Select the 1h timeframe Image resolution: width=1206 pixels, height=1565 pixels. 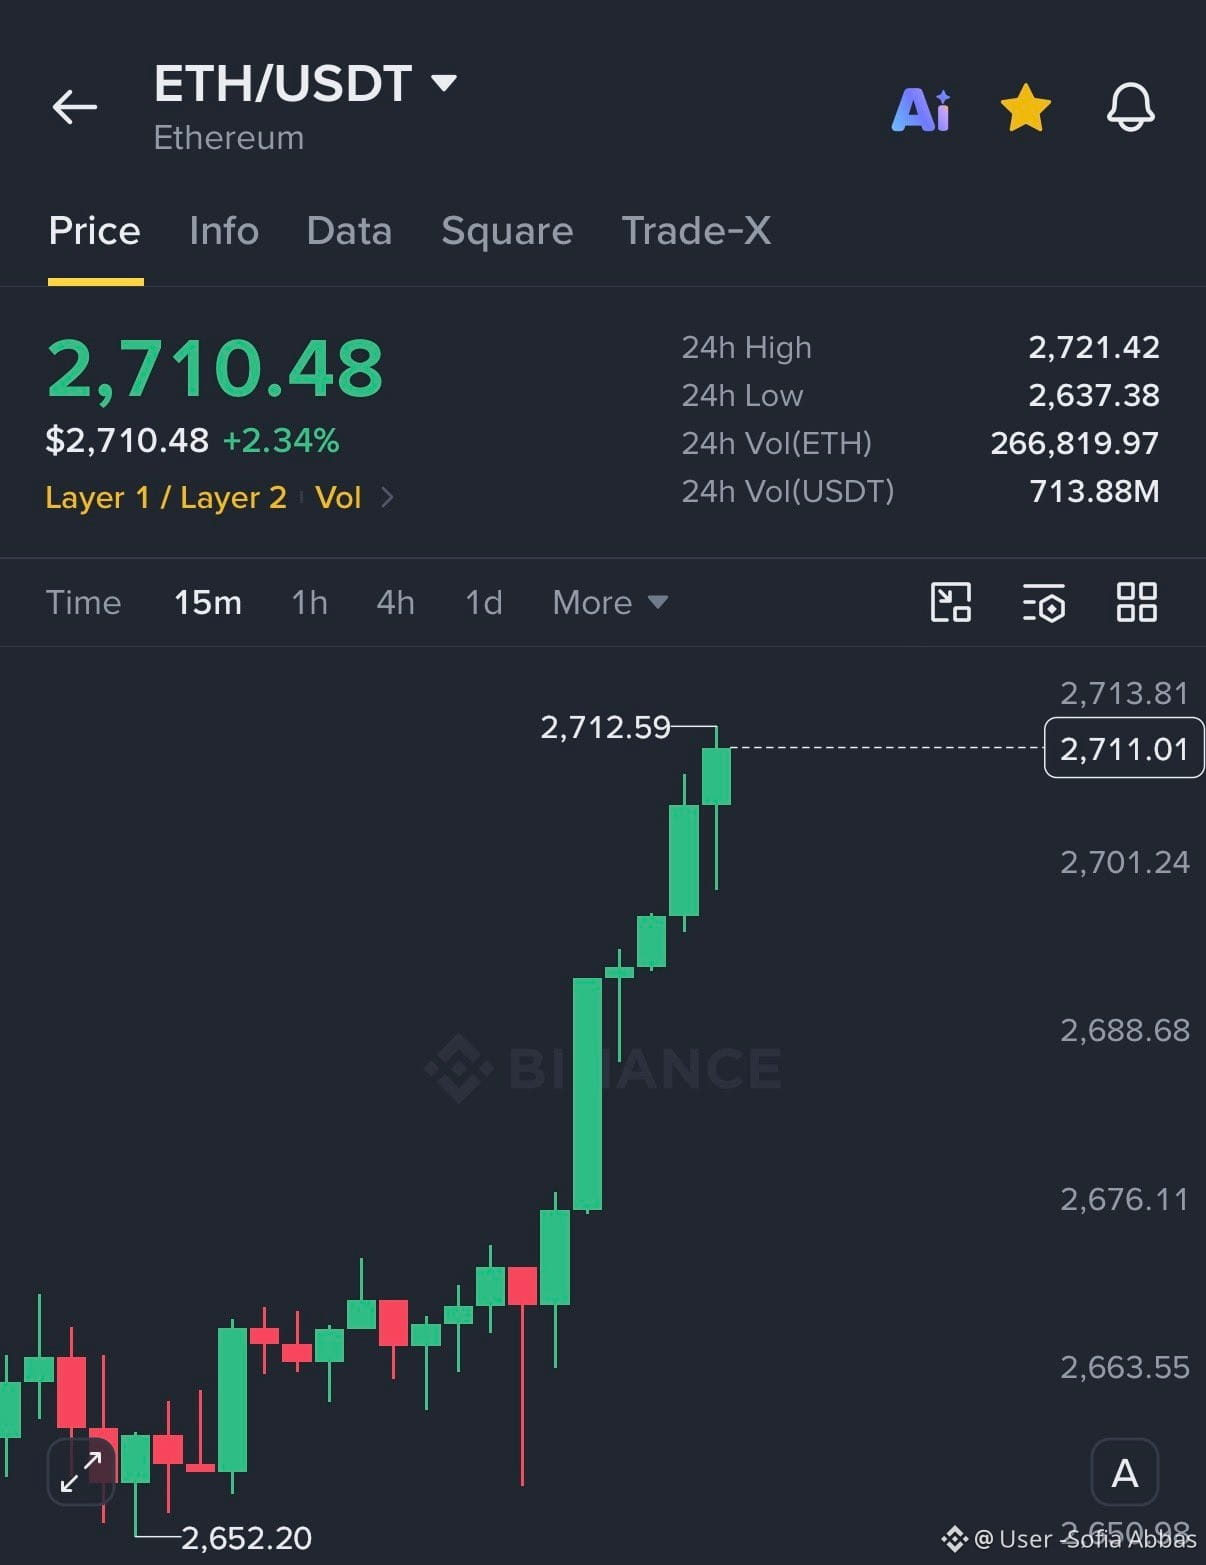[x=309, y=602]
